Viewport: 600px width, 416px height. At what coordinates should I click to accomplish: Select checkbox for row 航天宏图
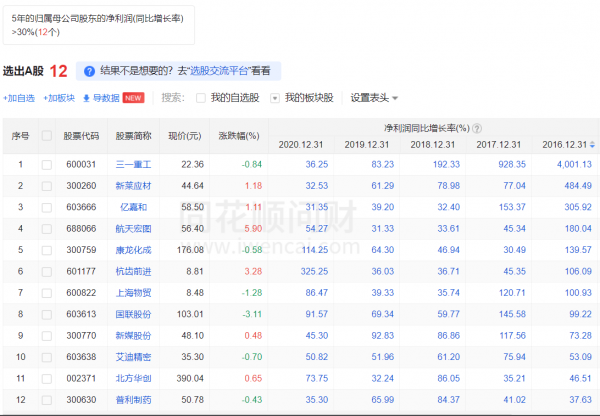click(47, 229)
